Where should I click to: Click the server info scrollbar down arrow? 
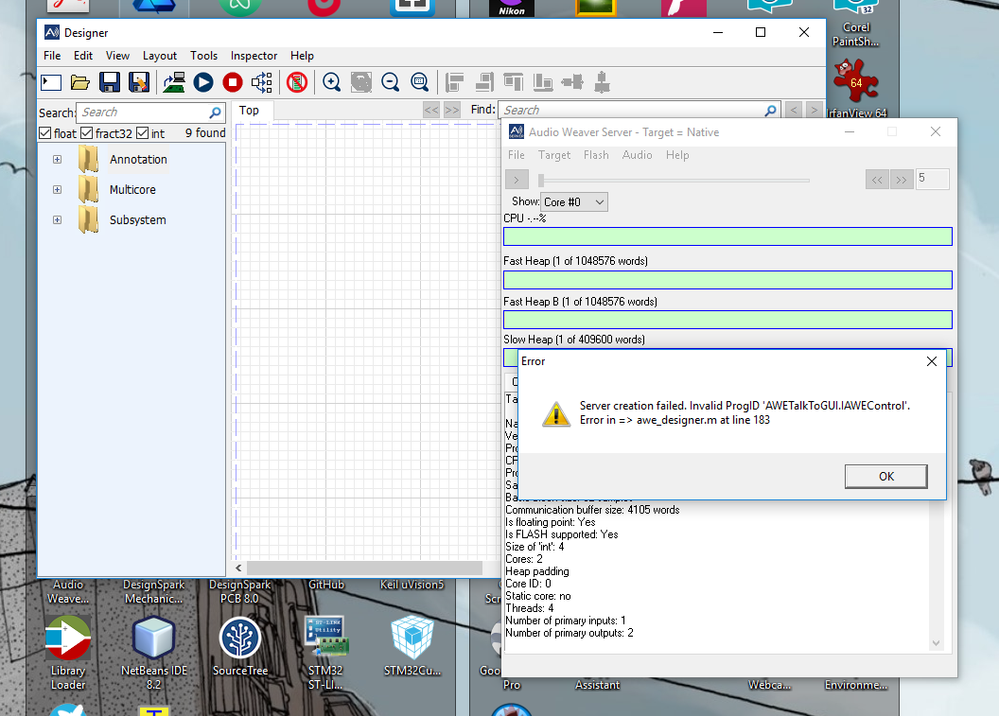[x=936, y=643]
